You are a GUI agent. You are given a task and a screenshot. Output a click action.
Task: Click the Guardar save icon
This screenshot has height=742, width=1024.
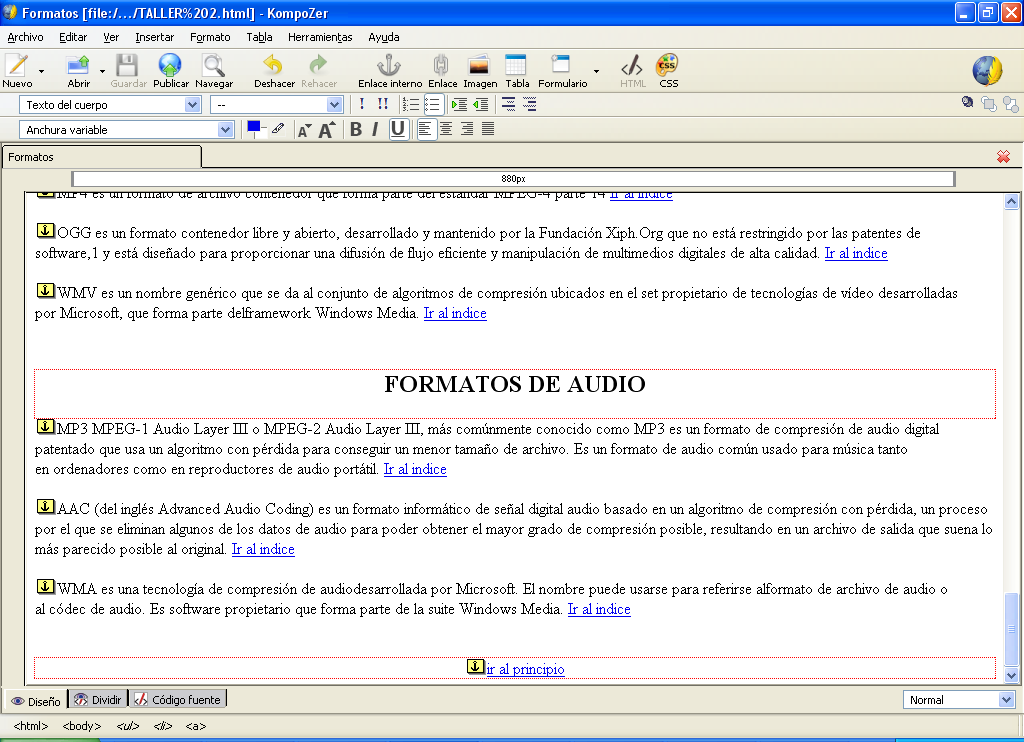[127, 65]
